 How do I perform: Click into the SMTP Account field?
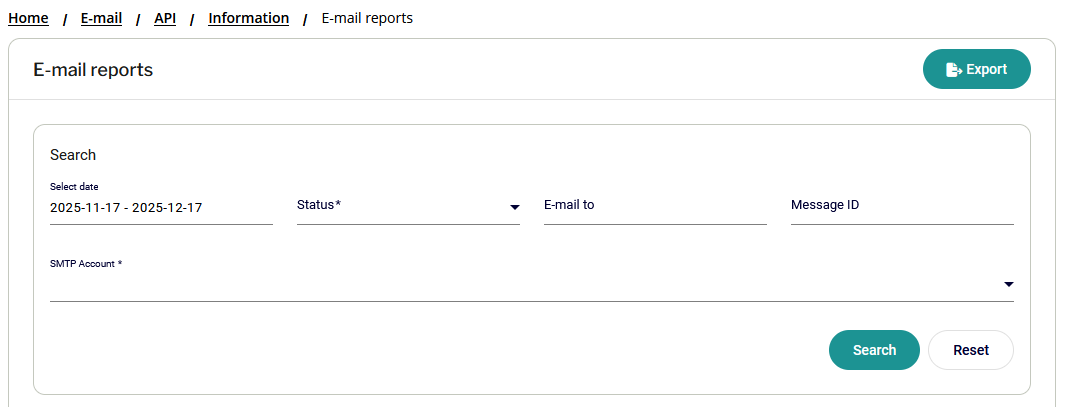coord(520,286)
